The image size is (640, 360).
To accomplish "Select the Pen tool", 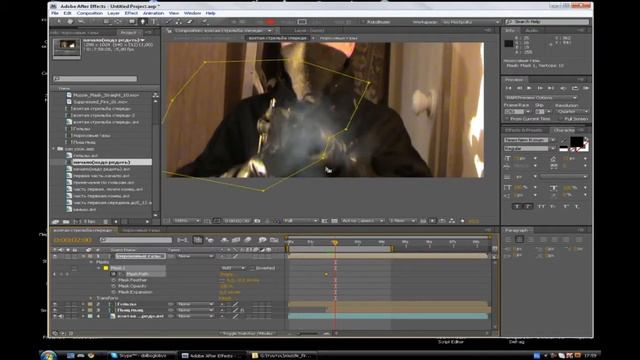I will [143, 22].
